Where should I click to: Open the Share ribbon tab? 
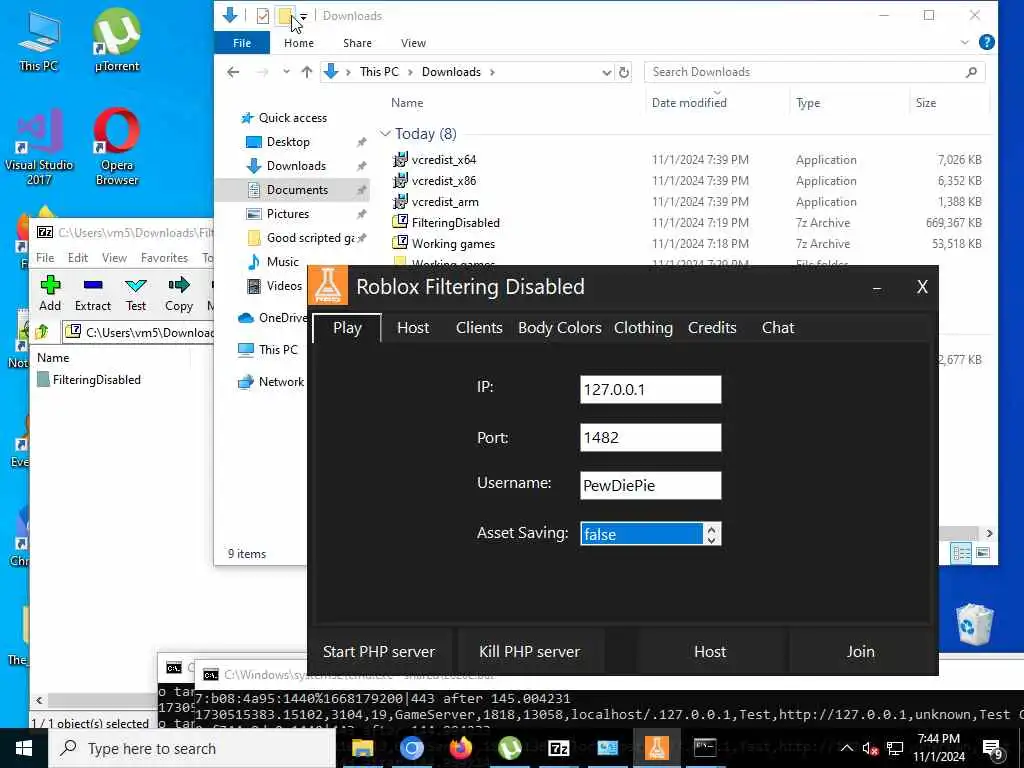click(357, 43)
